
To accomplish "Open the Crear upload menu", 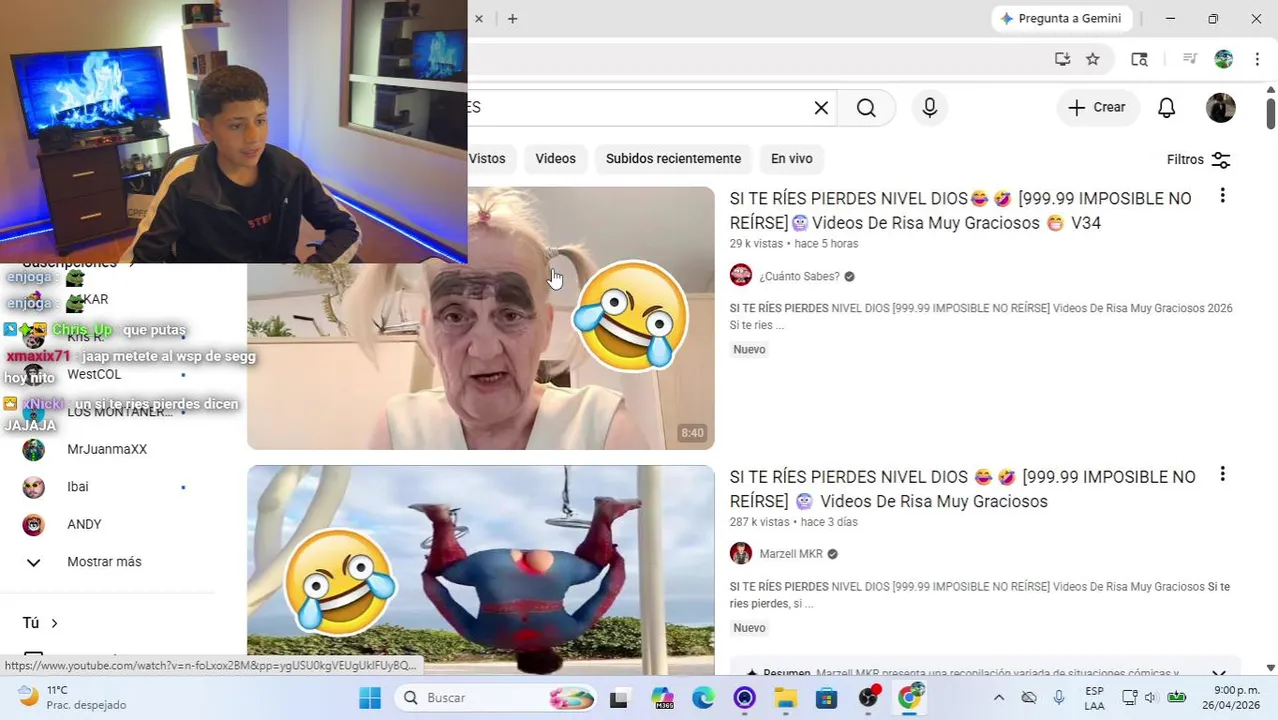I will pos(1097,108).
